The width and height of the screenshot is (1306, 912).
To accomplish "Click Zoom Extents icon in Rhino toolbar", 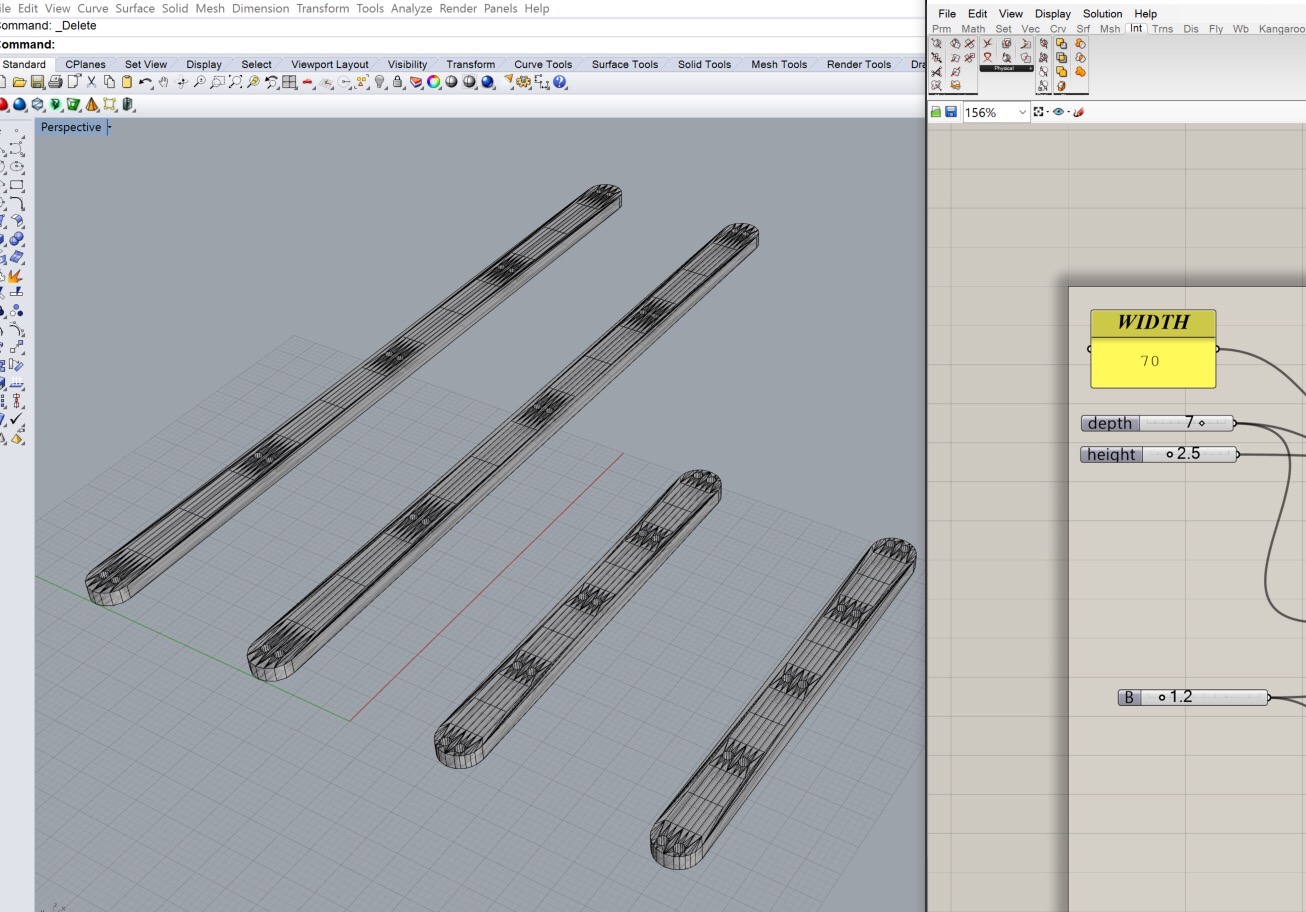I will (235, 82).
